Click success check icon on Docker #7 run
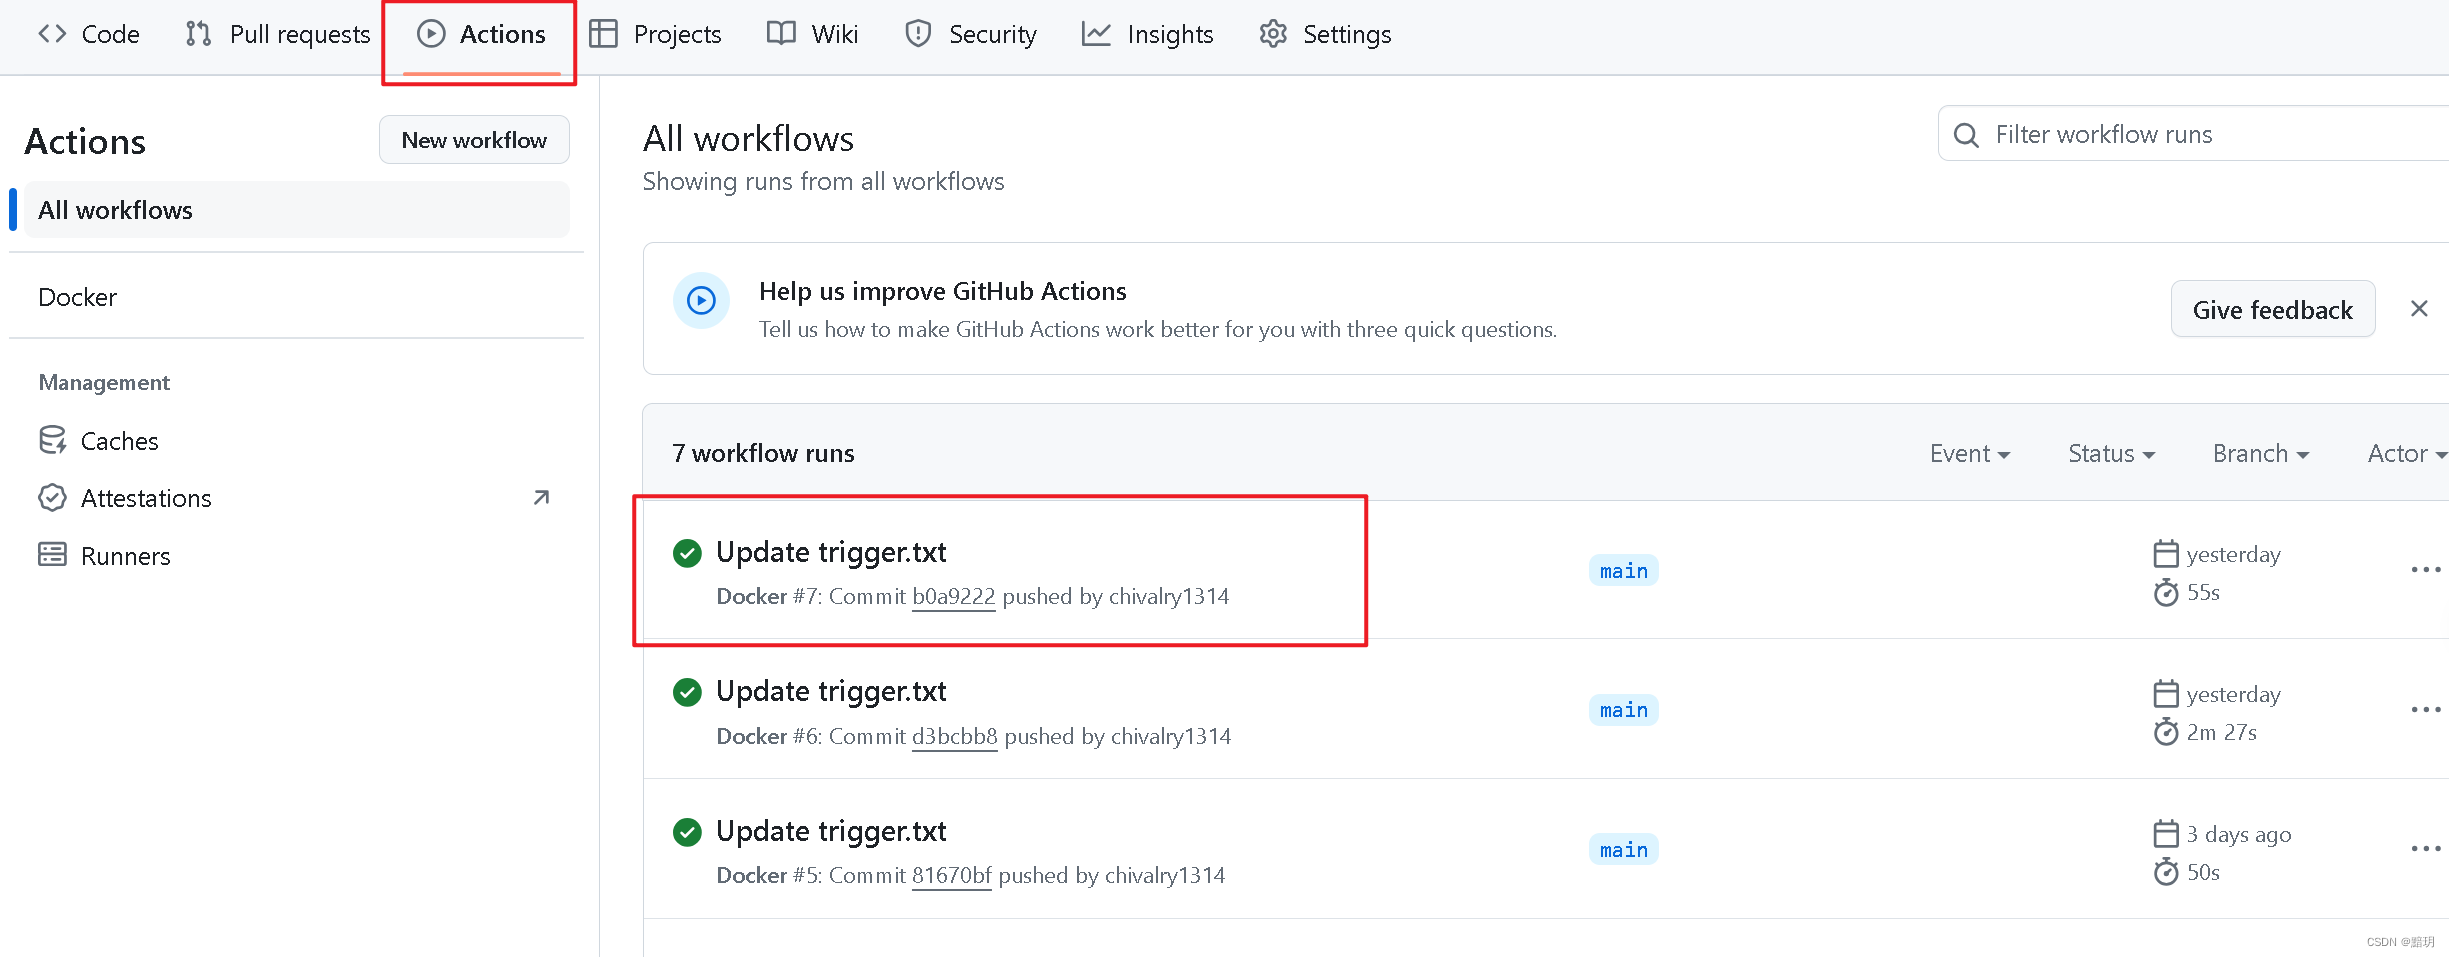The width and height of the screenshot is (2449, 957). pyautogui.click(x=687, y=553)
